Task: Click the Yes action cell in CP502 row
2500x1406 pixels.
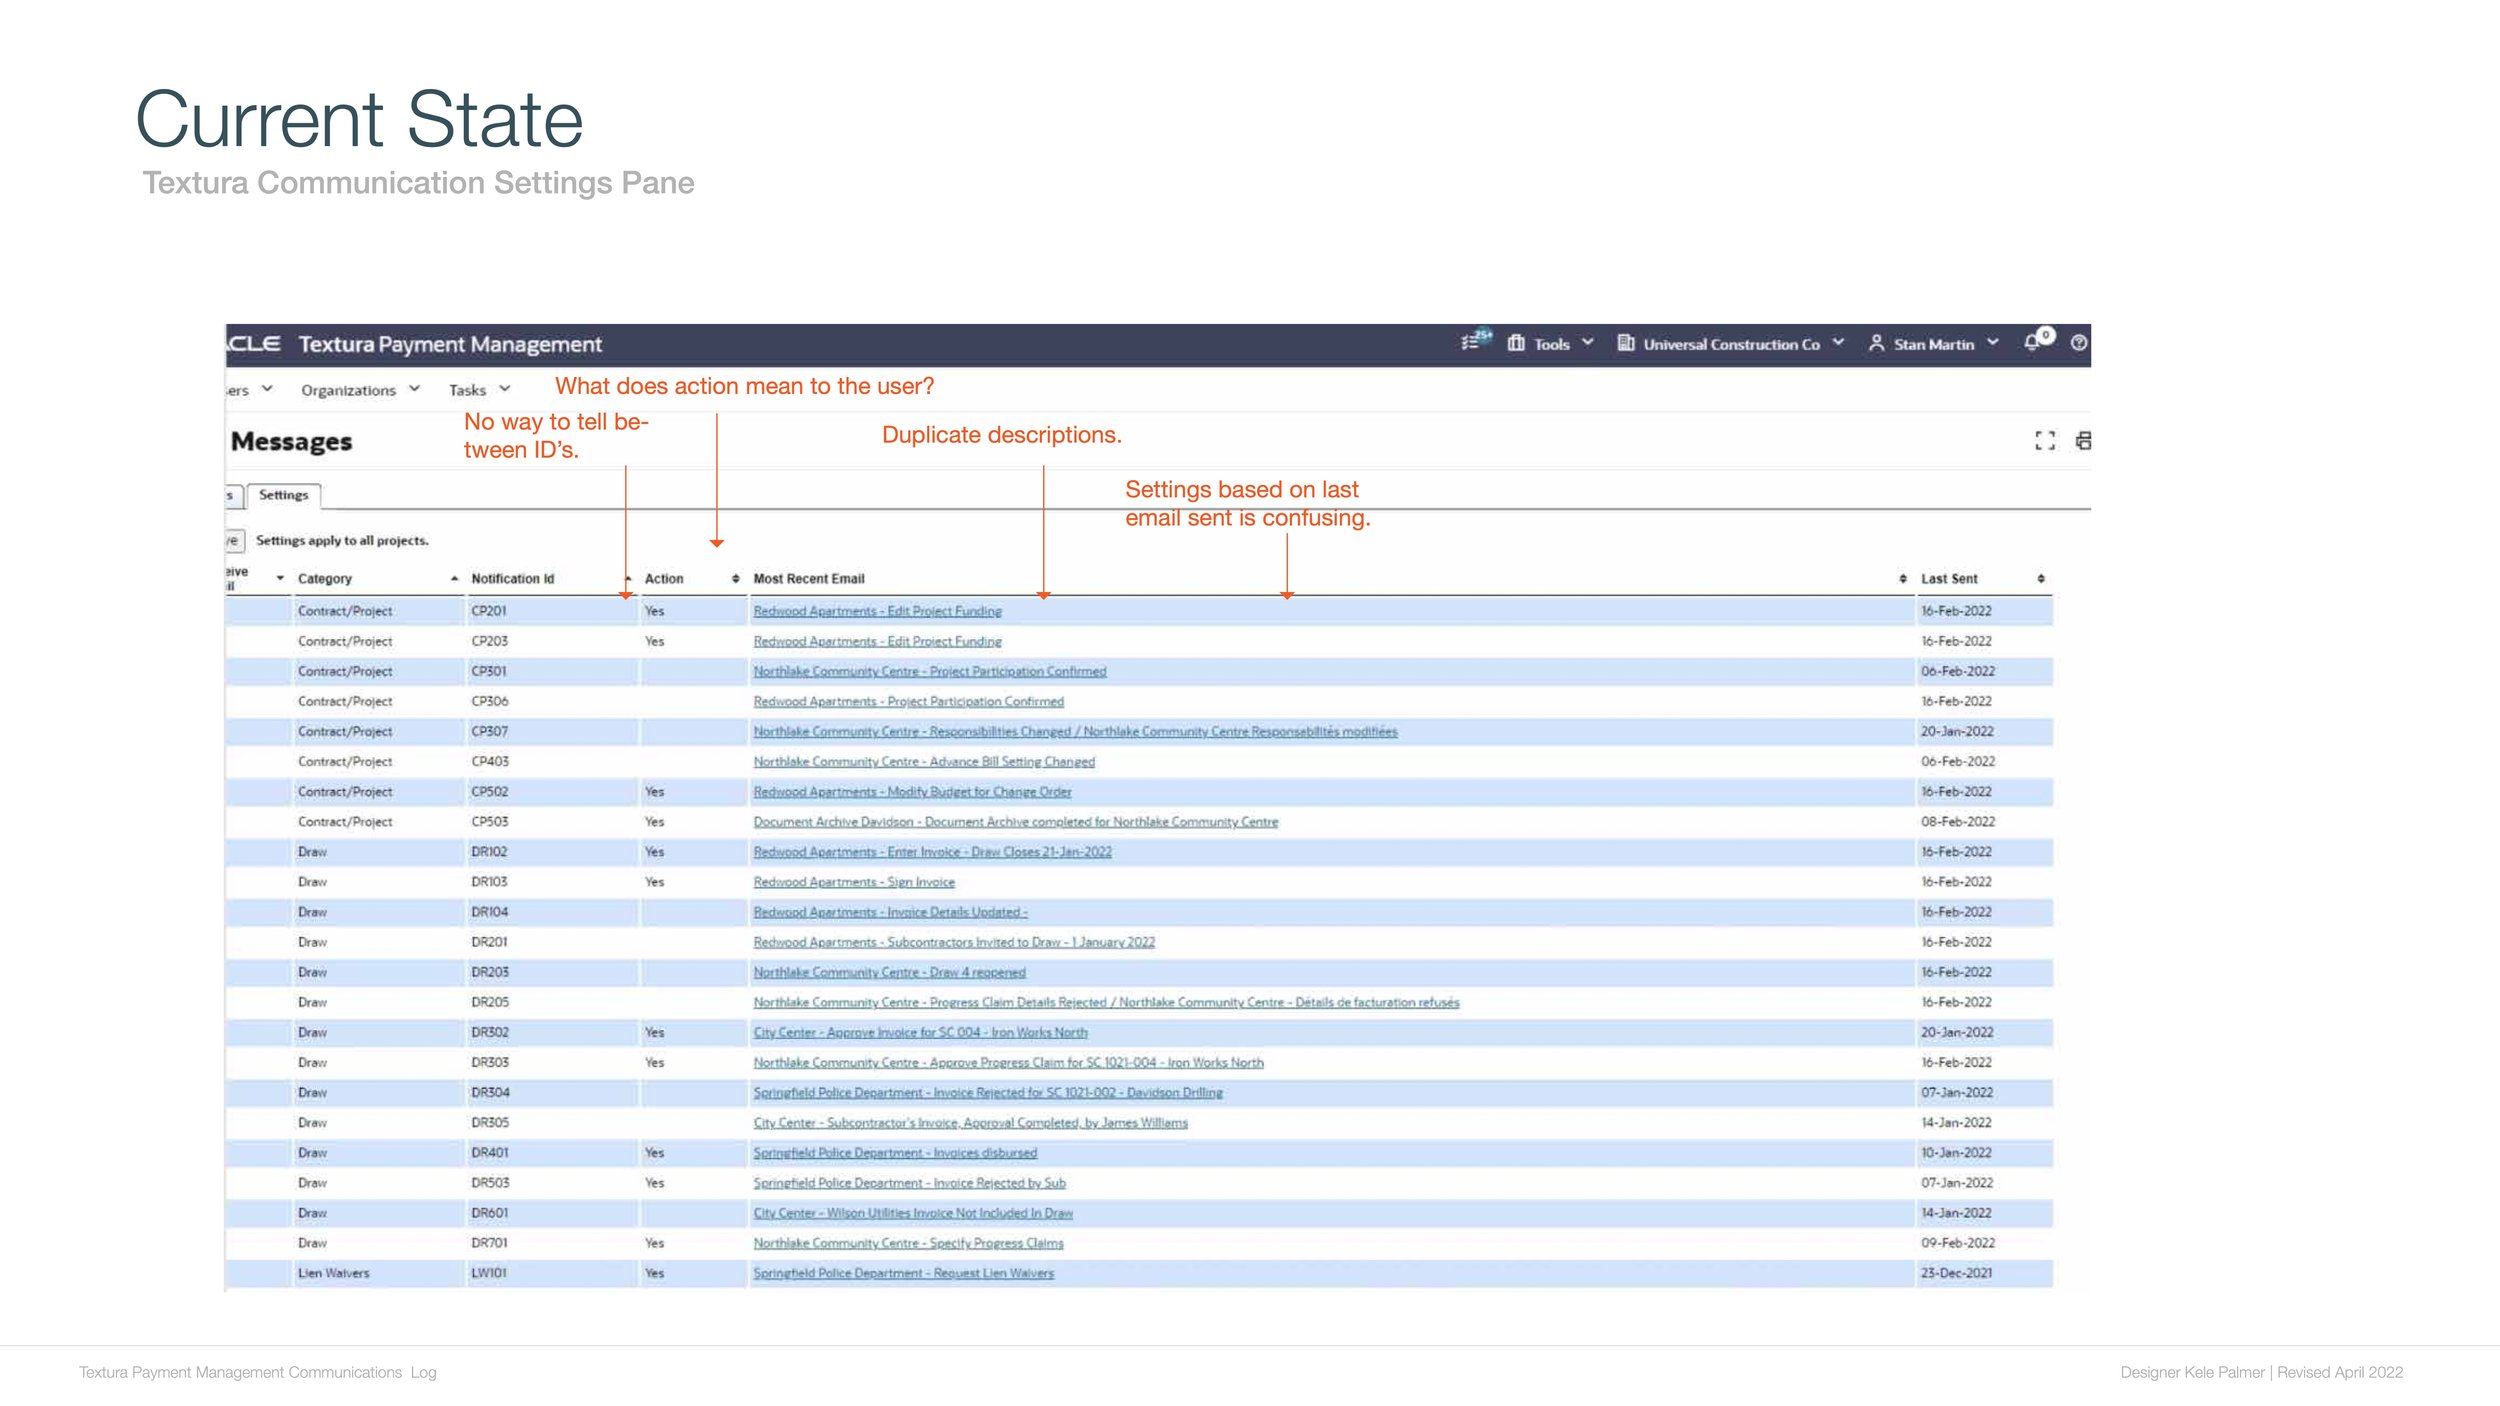Action: point(654,791)
